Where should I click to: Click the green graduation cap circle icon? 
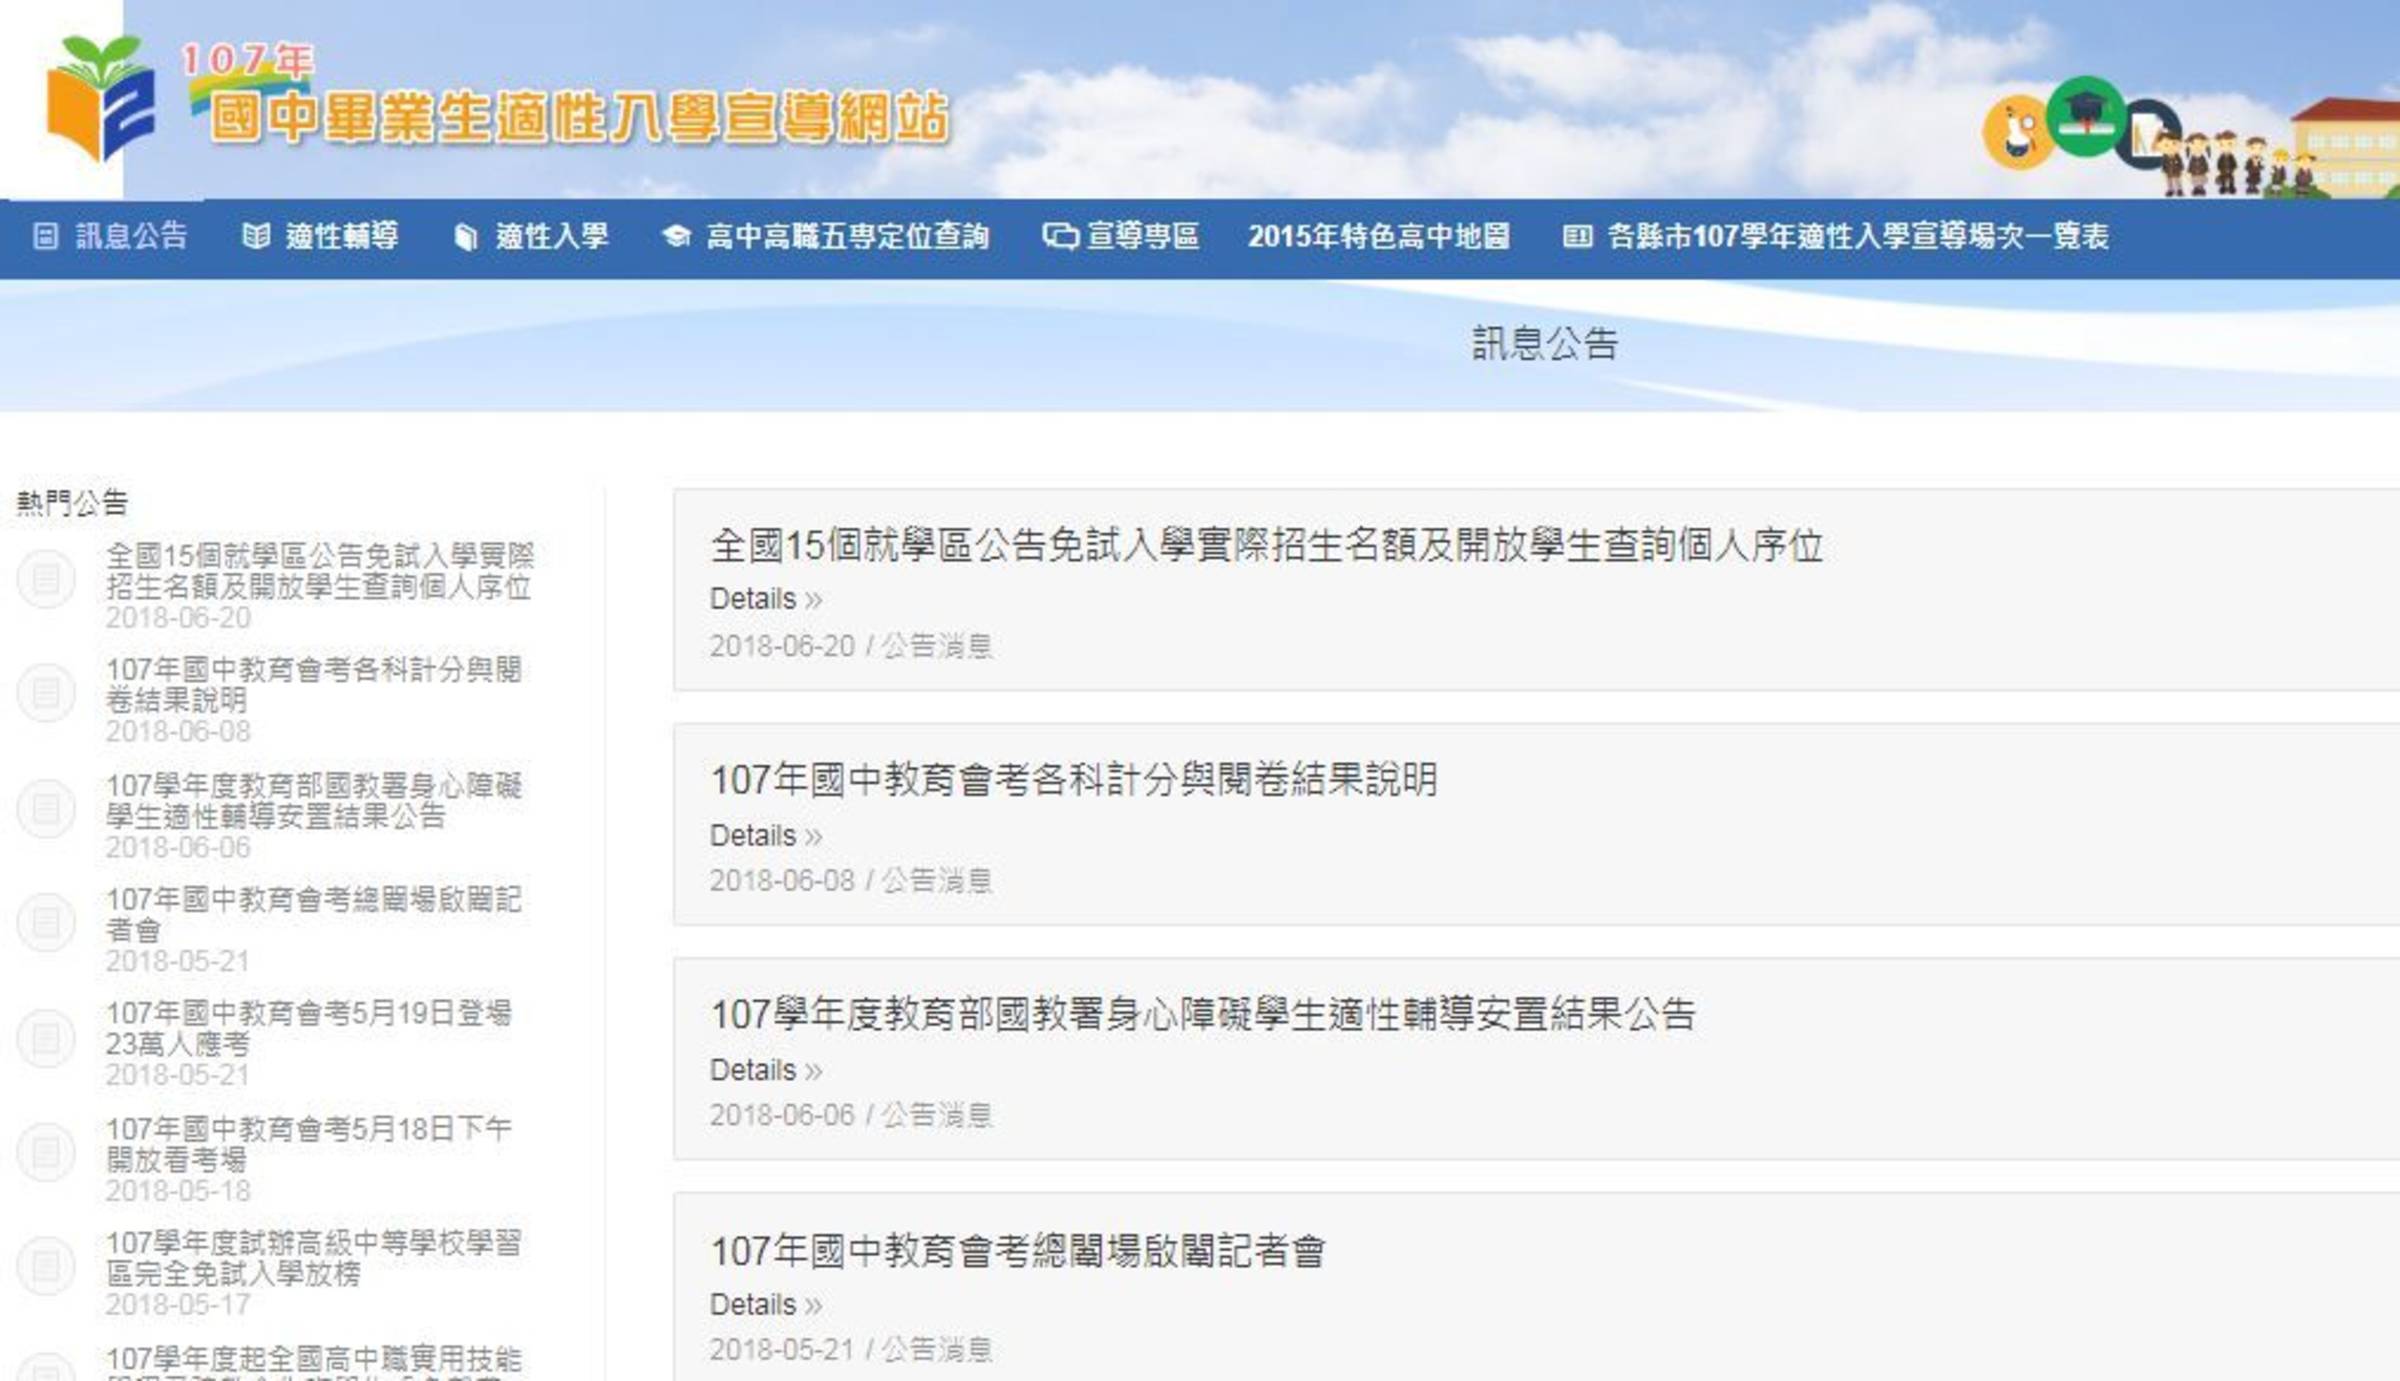pos(2085,116)
